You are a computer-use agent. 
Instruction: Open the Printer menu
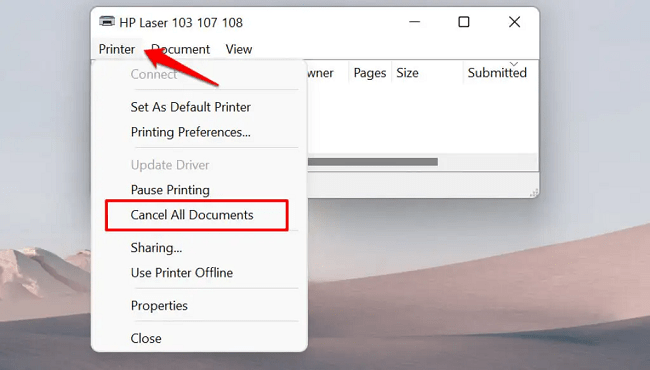(x=117, y=49)
